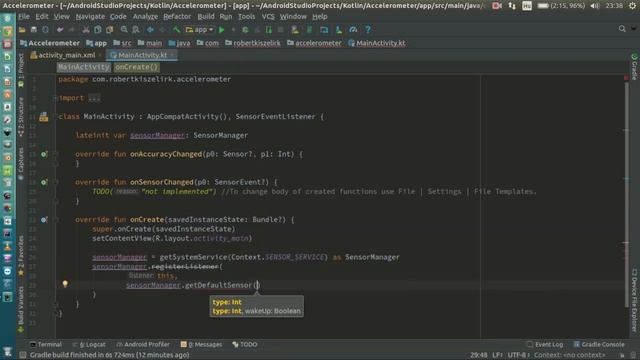Click the MainActivity class gutter icon
Image resolution: width=640 pixels, height=360 pixels.
pos(44,117)
